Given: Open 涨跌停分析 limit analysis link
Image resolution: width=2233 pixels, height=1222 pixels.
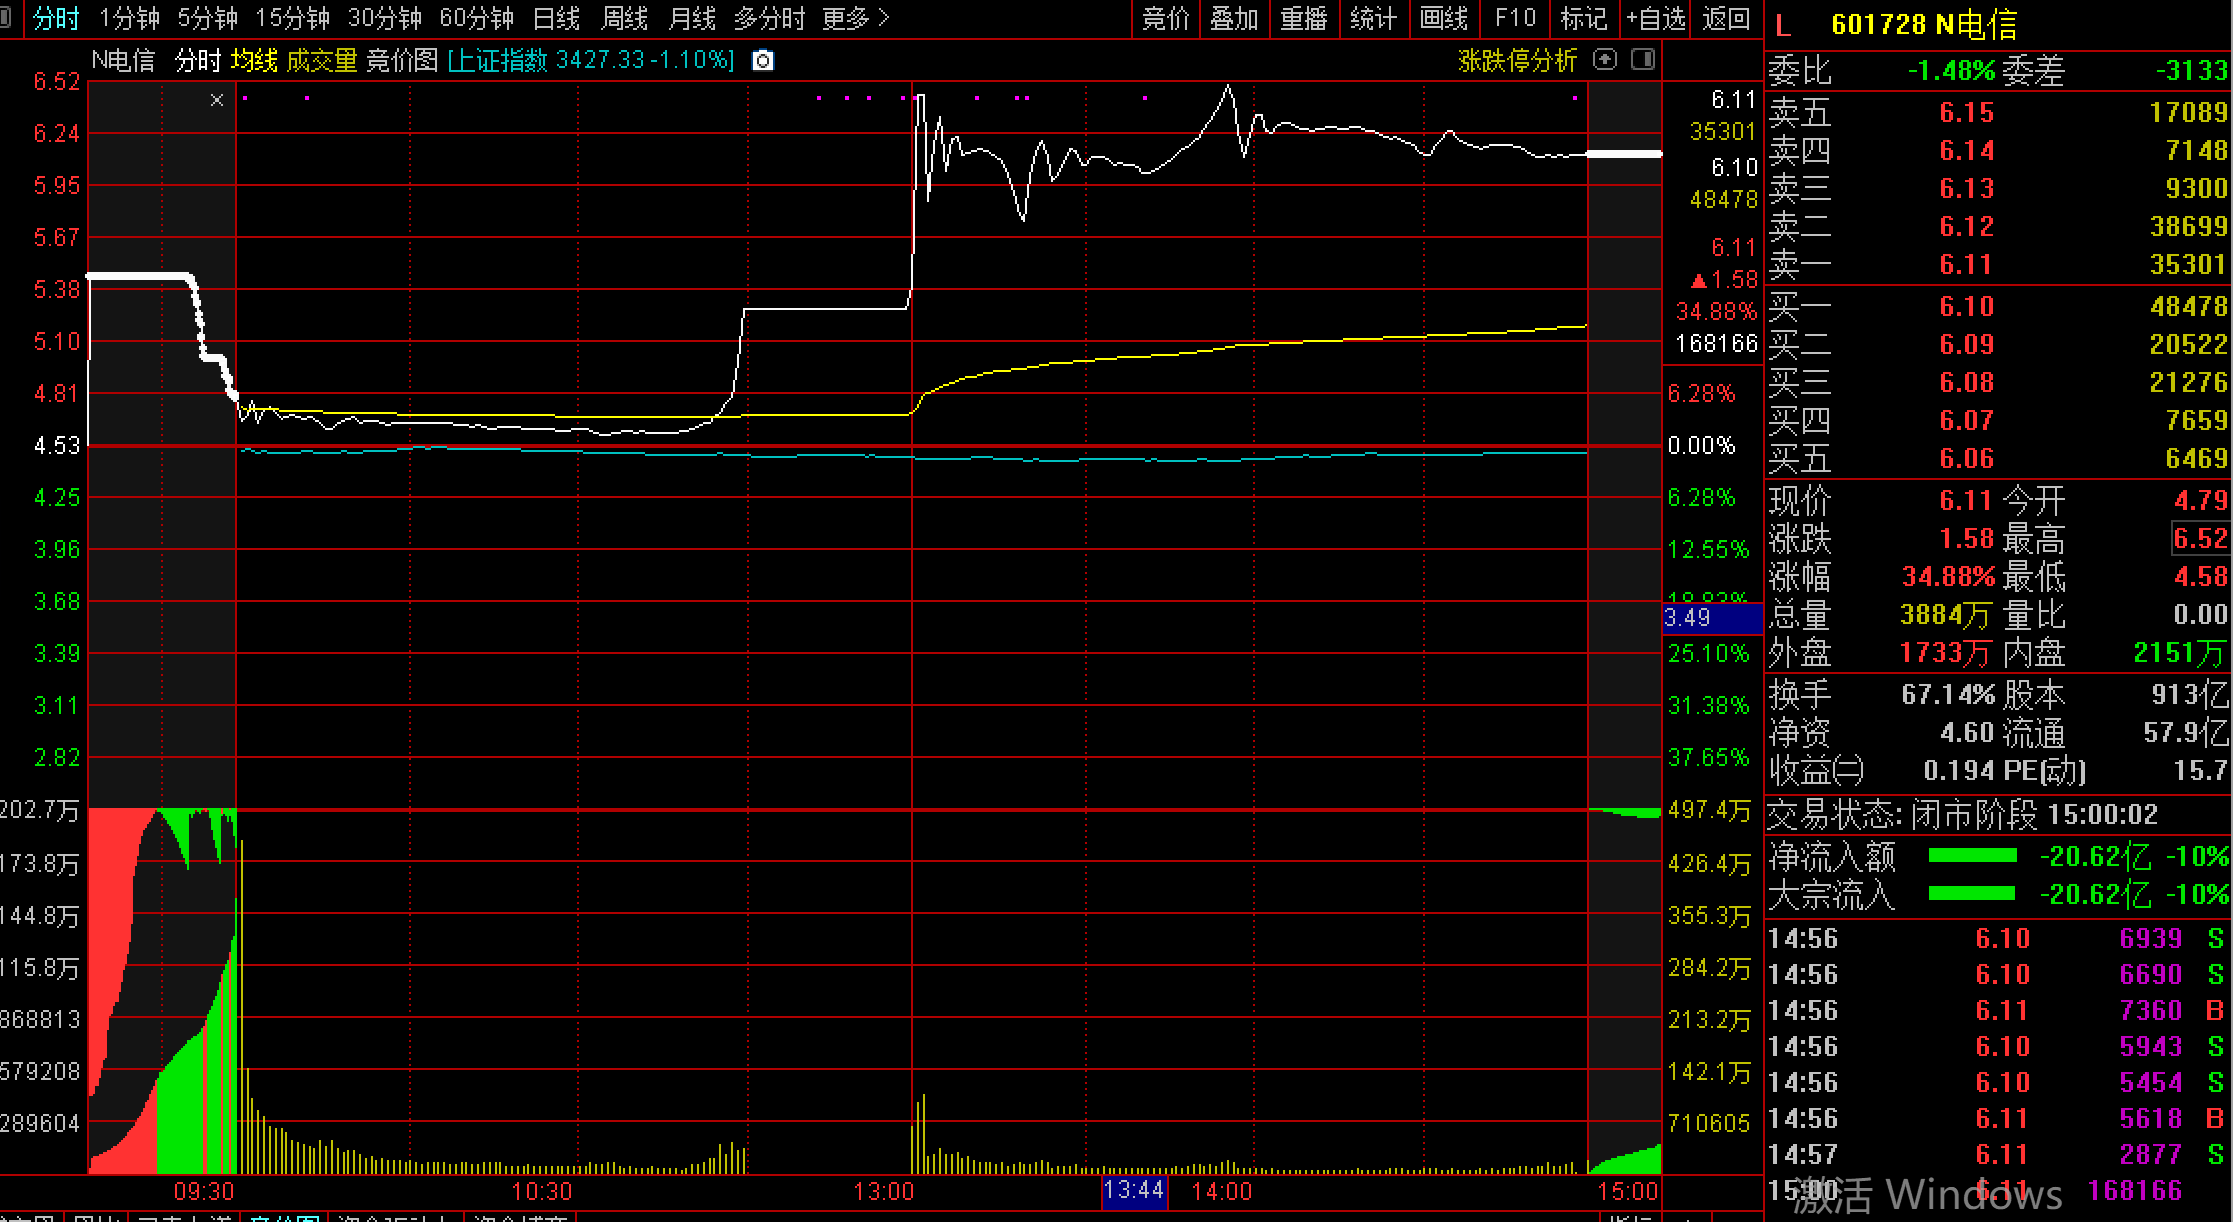Looking at the screenshot, I should (1517, 61).
